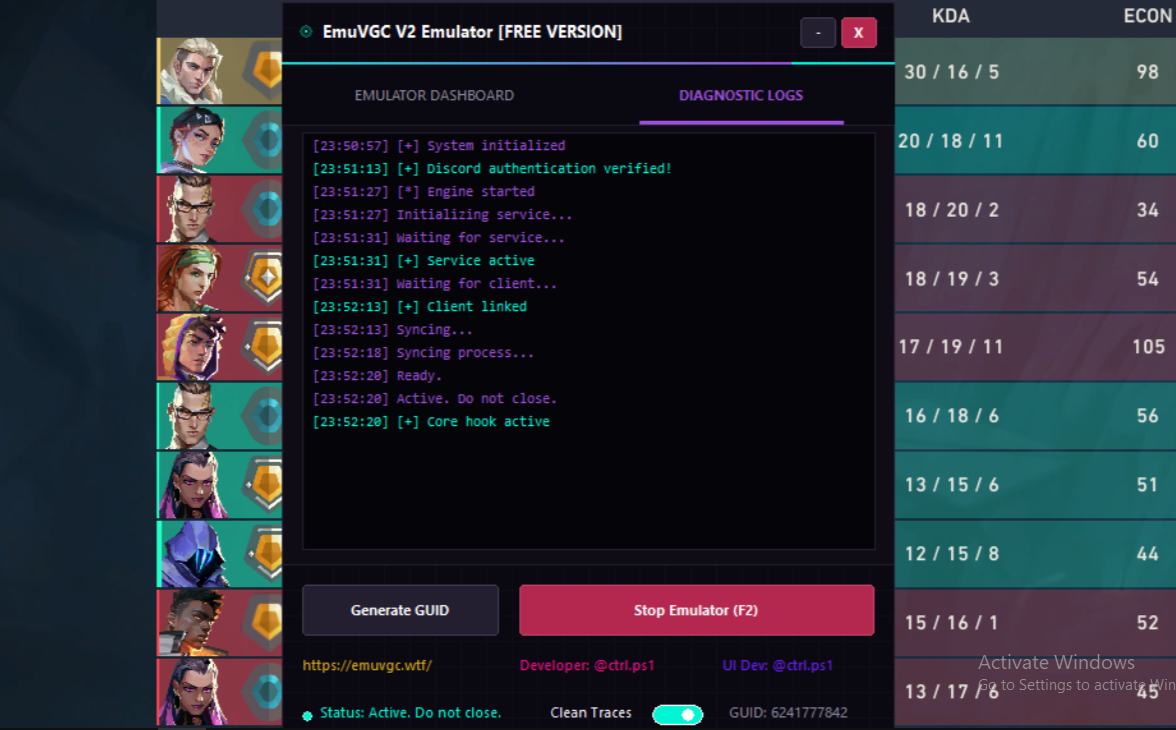Toggle the Clean Traces switch
The width and height of the screenshot is (1176, 730).
(x=677, y=714)
